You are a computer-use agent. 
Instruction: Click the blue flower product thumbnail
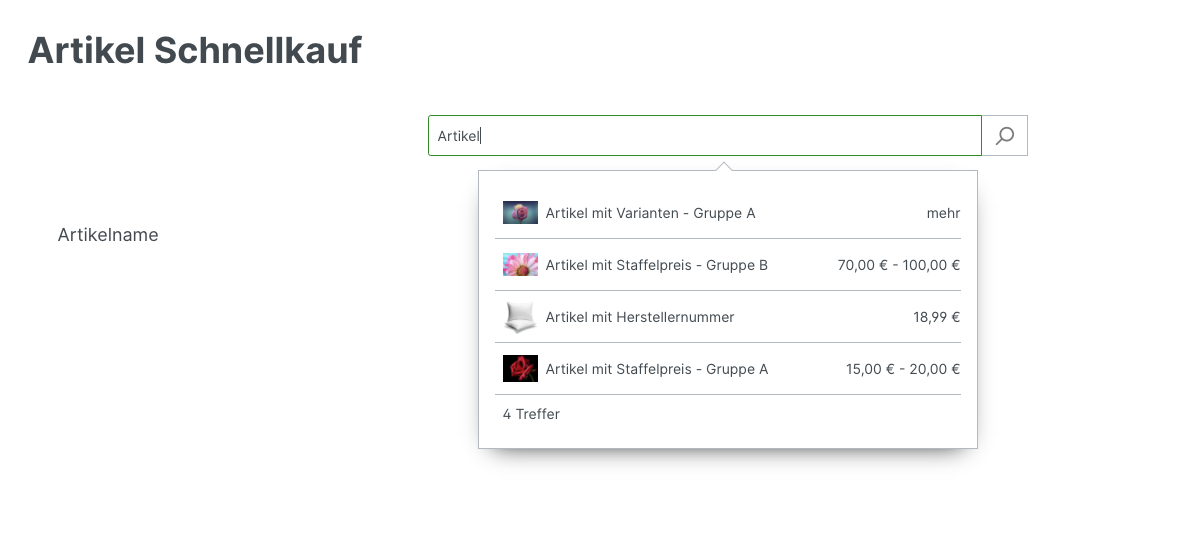(520, 213)
